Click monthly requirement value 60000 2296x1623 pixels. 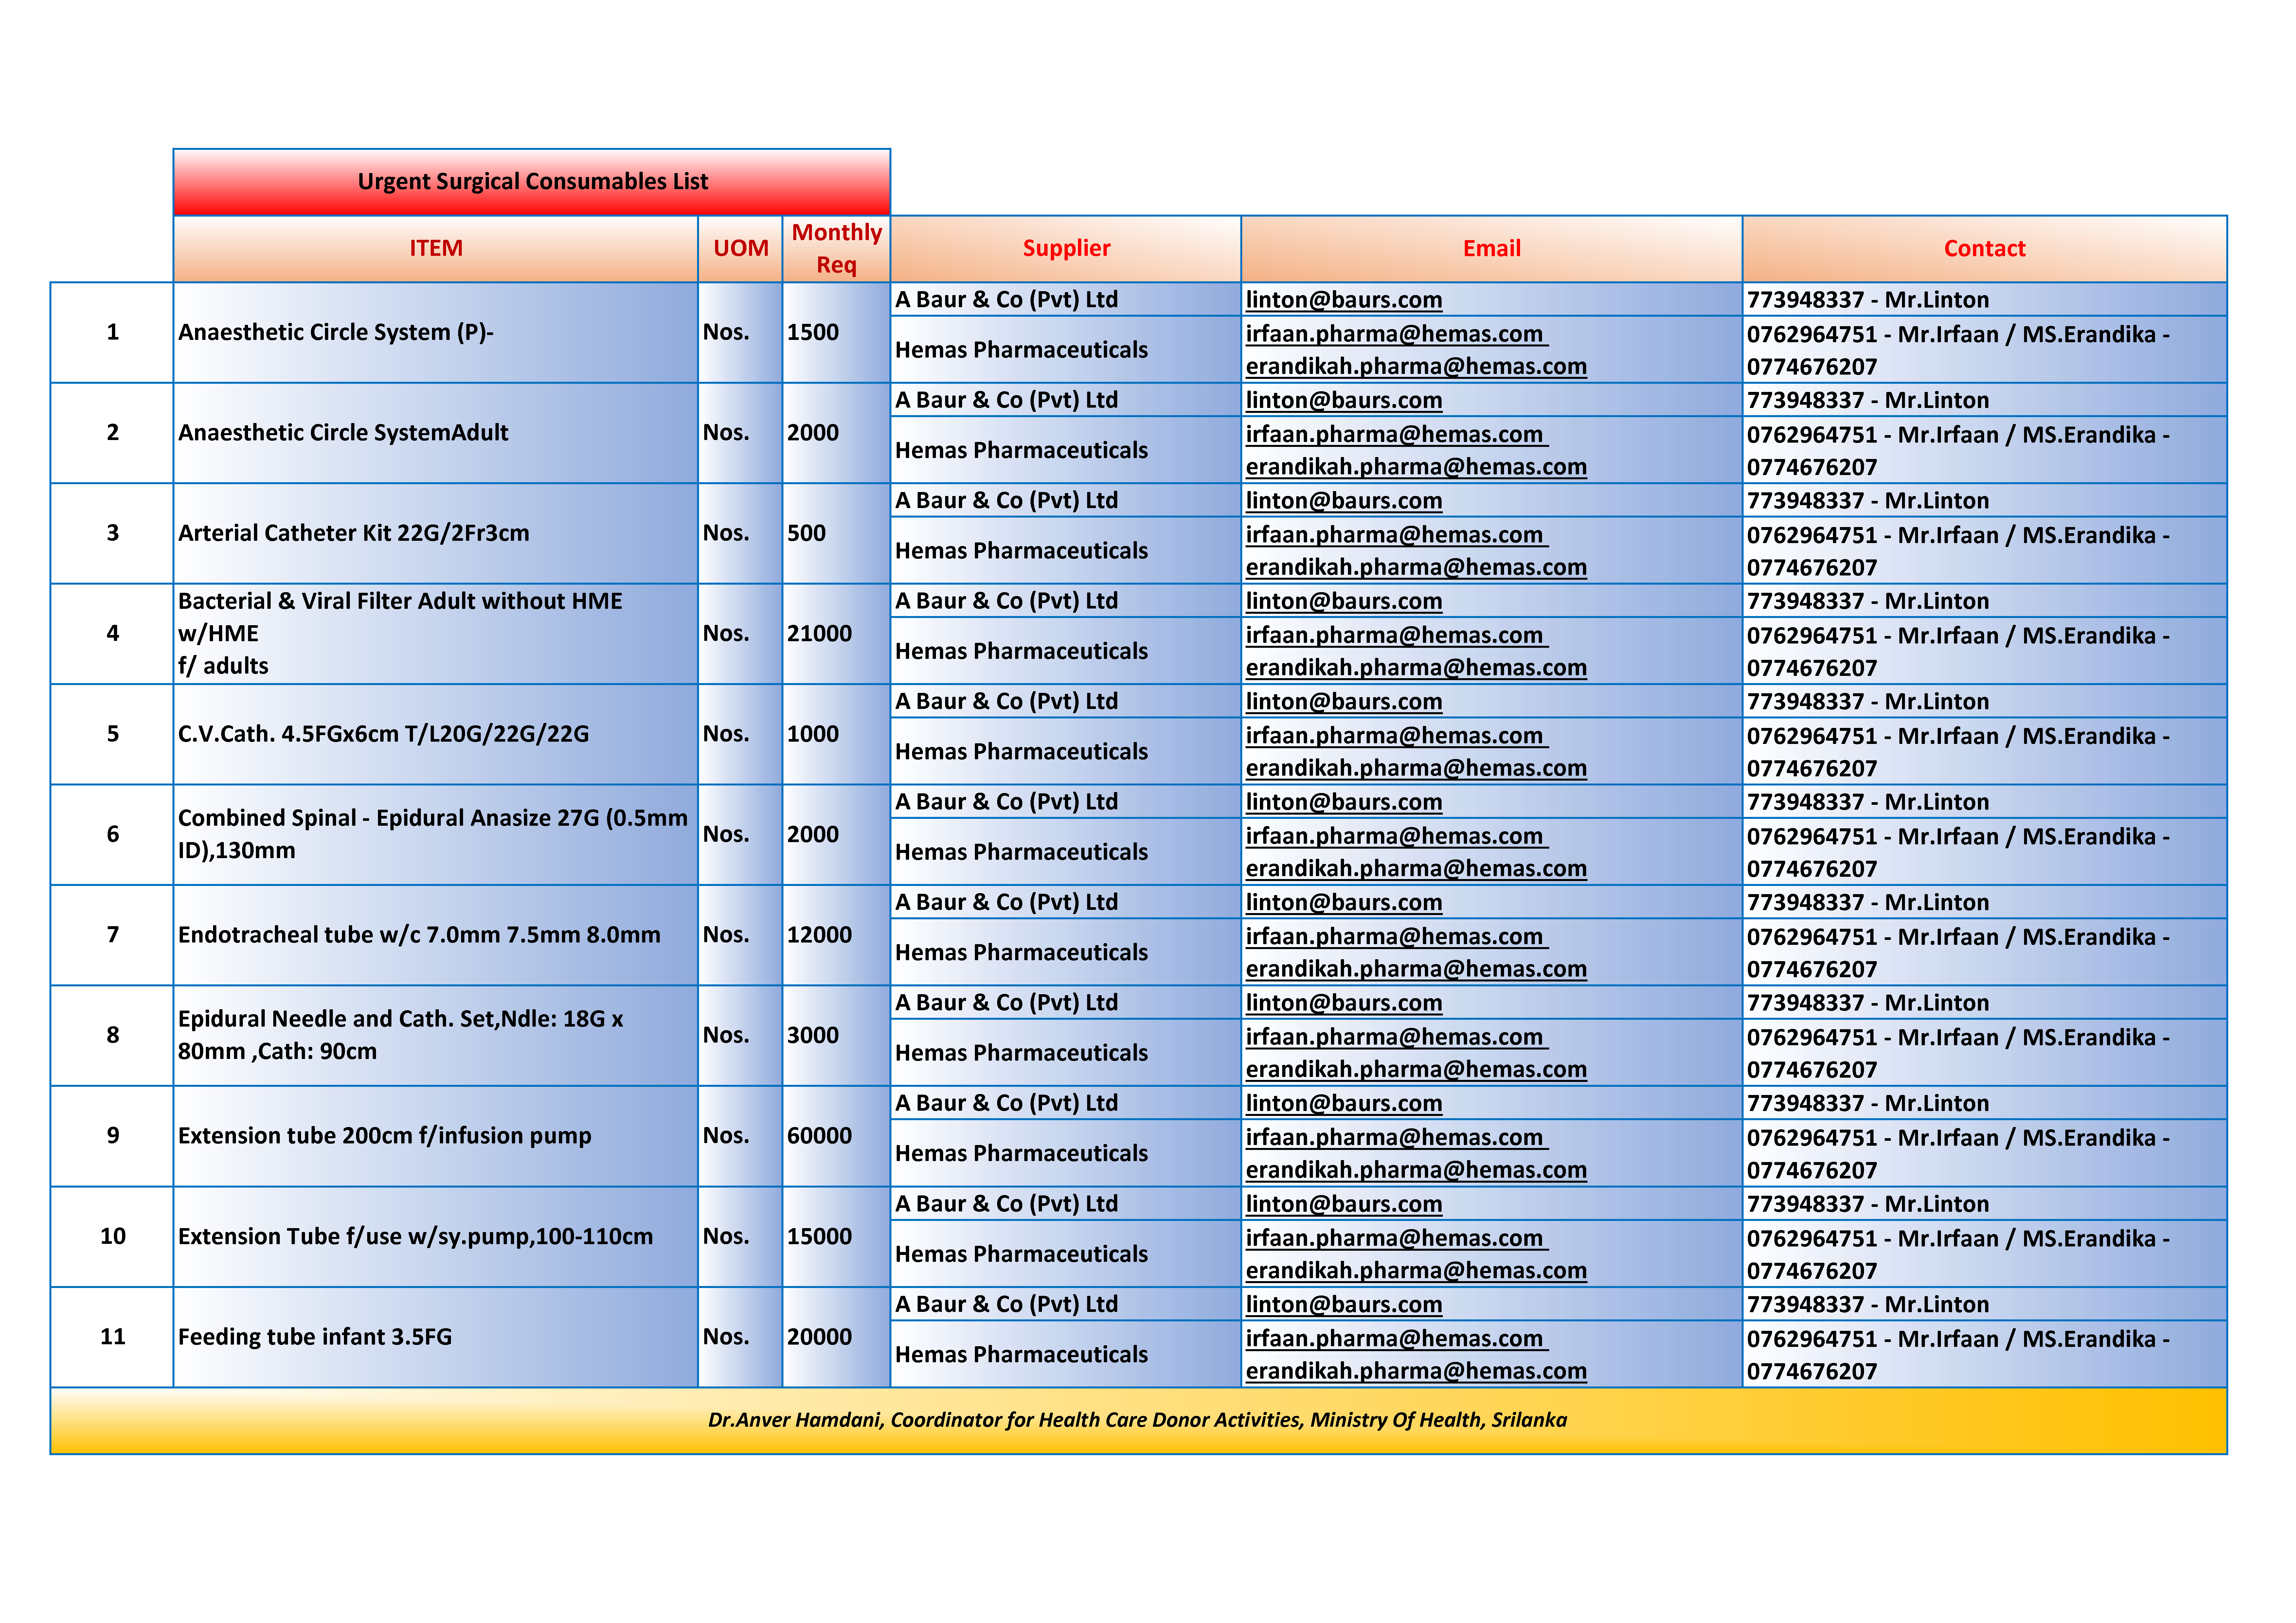(836, 1136)
